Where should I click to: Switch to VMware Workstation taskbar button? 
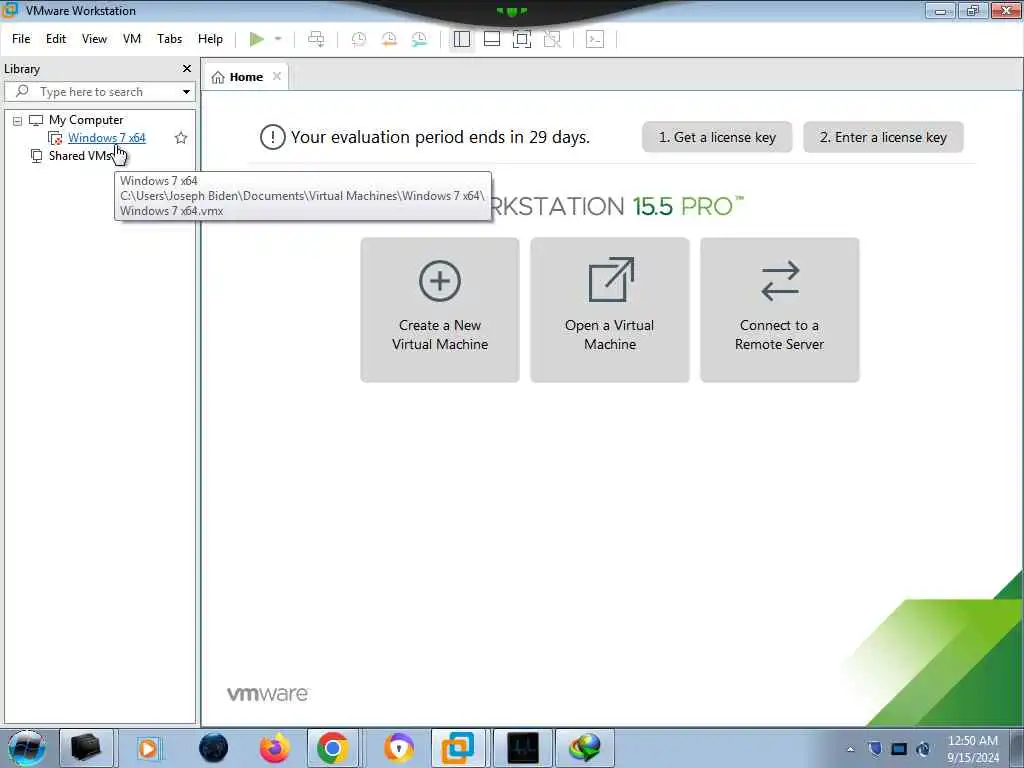click(458, 748)
